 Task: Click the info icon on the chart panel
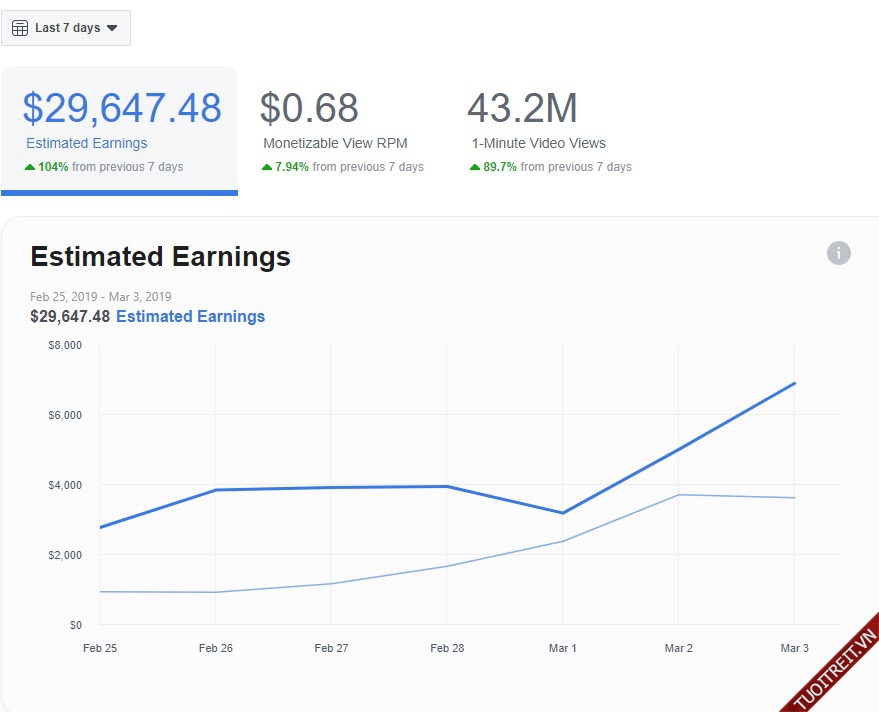pyautogui.click(x=838, y=253)
